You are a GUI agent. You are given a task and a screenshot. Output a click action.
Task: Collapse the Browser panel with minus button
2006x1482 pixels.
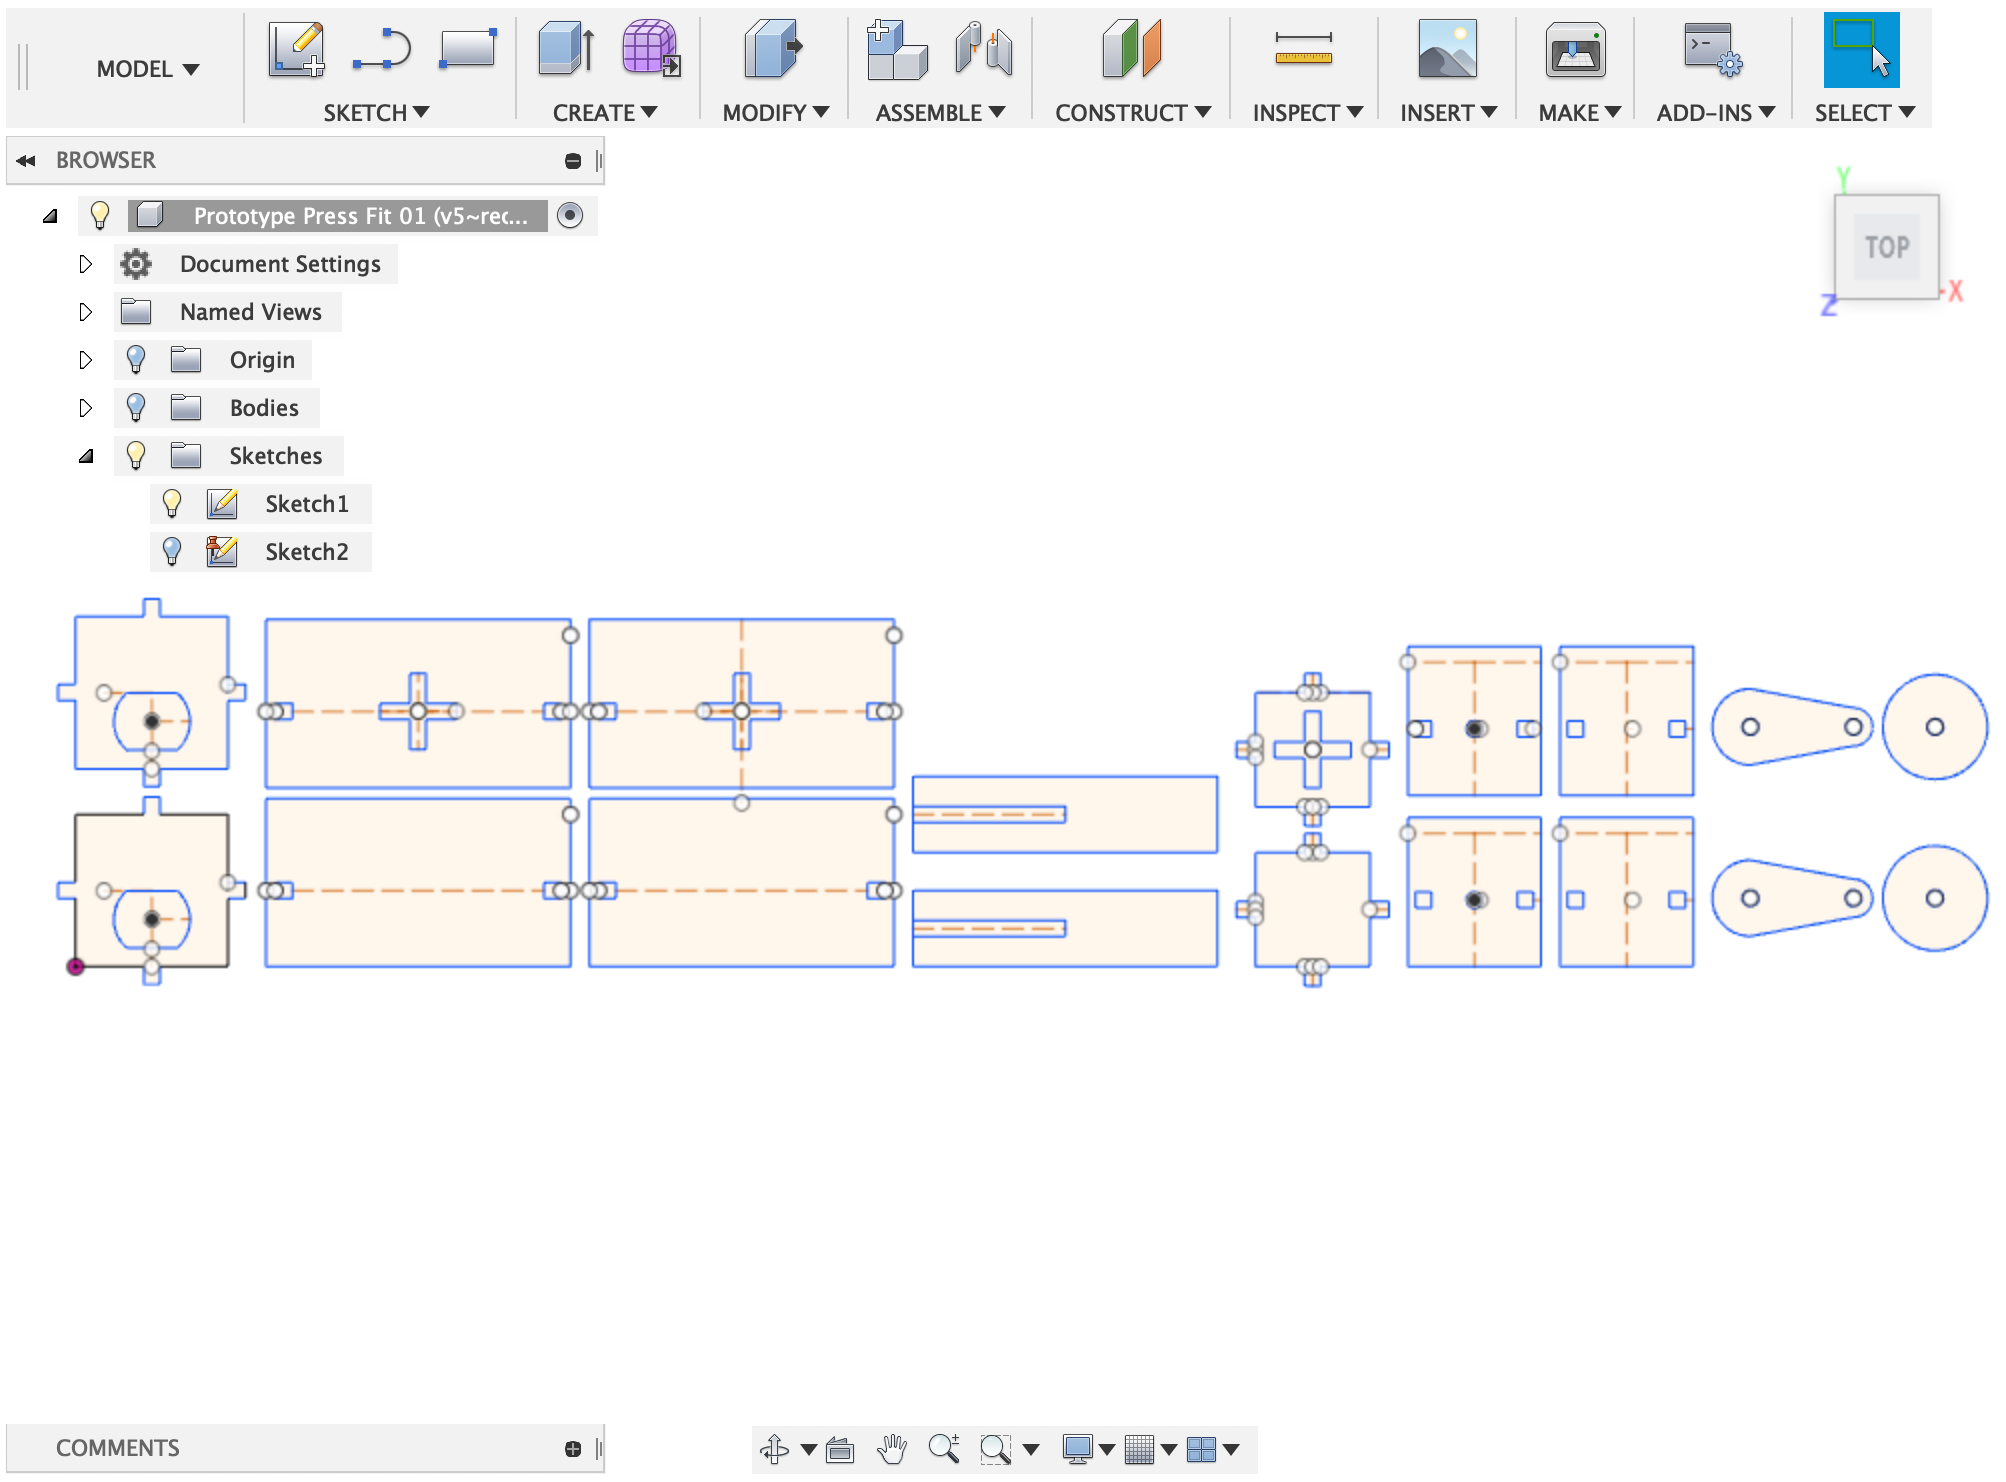tap(573, 161)
